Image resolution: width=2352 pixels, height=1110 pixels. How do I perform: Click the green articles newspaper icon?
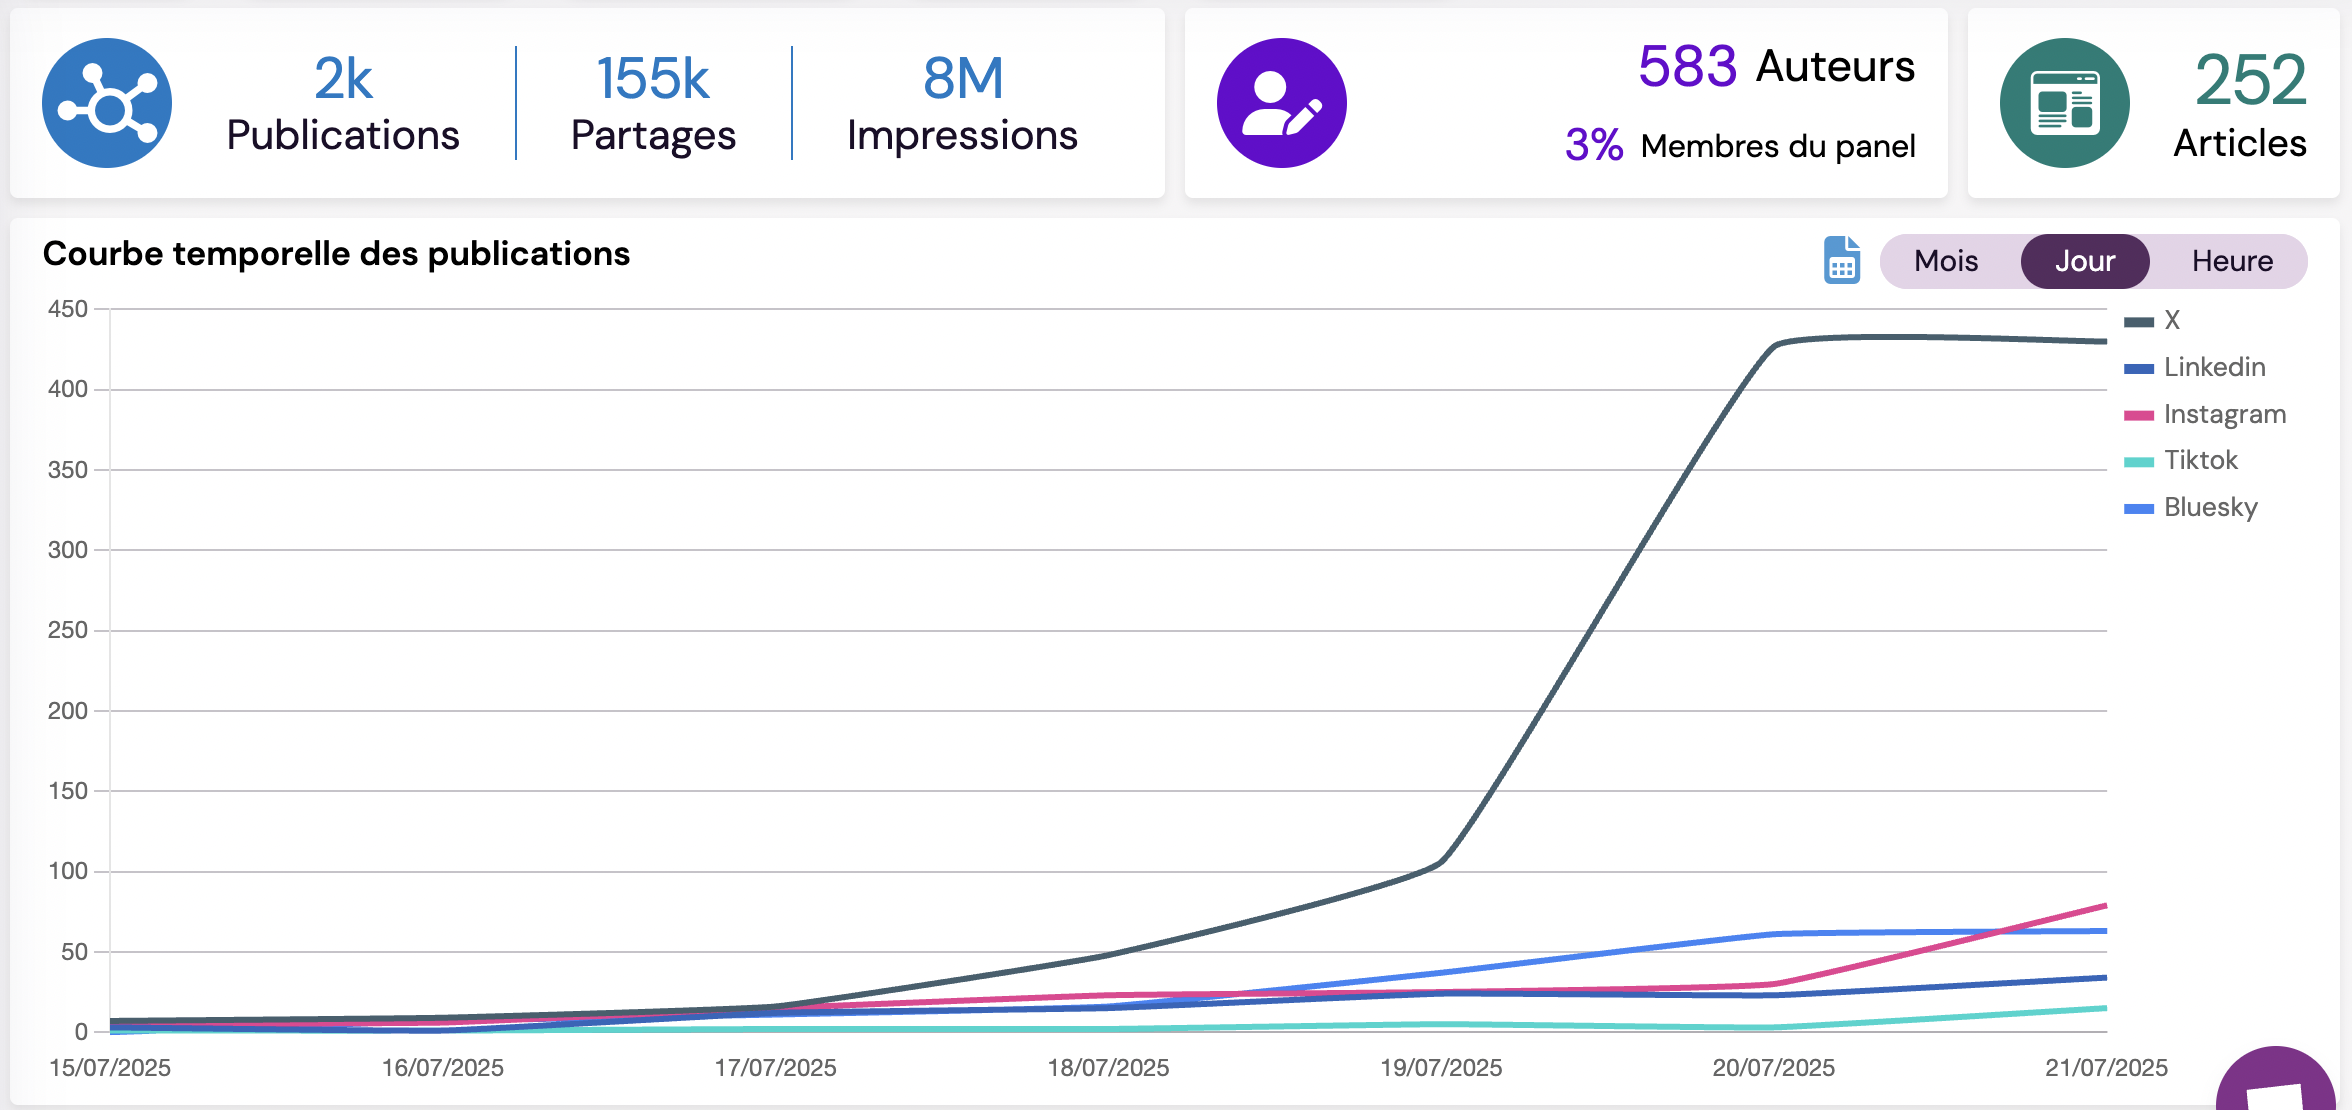(x=2064, y=103)
